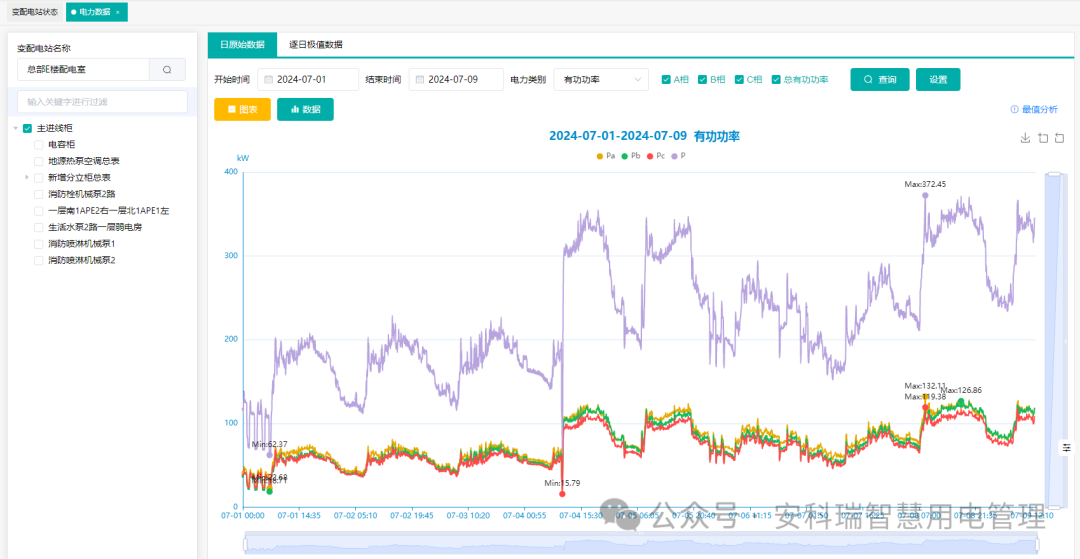1080x559 pixels.
Task: Uncheck the B相 checkbox
Action: (703, 80)
